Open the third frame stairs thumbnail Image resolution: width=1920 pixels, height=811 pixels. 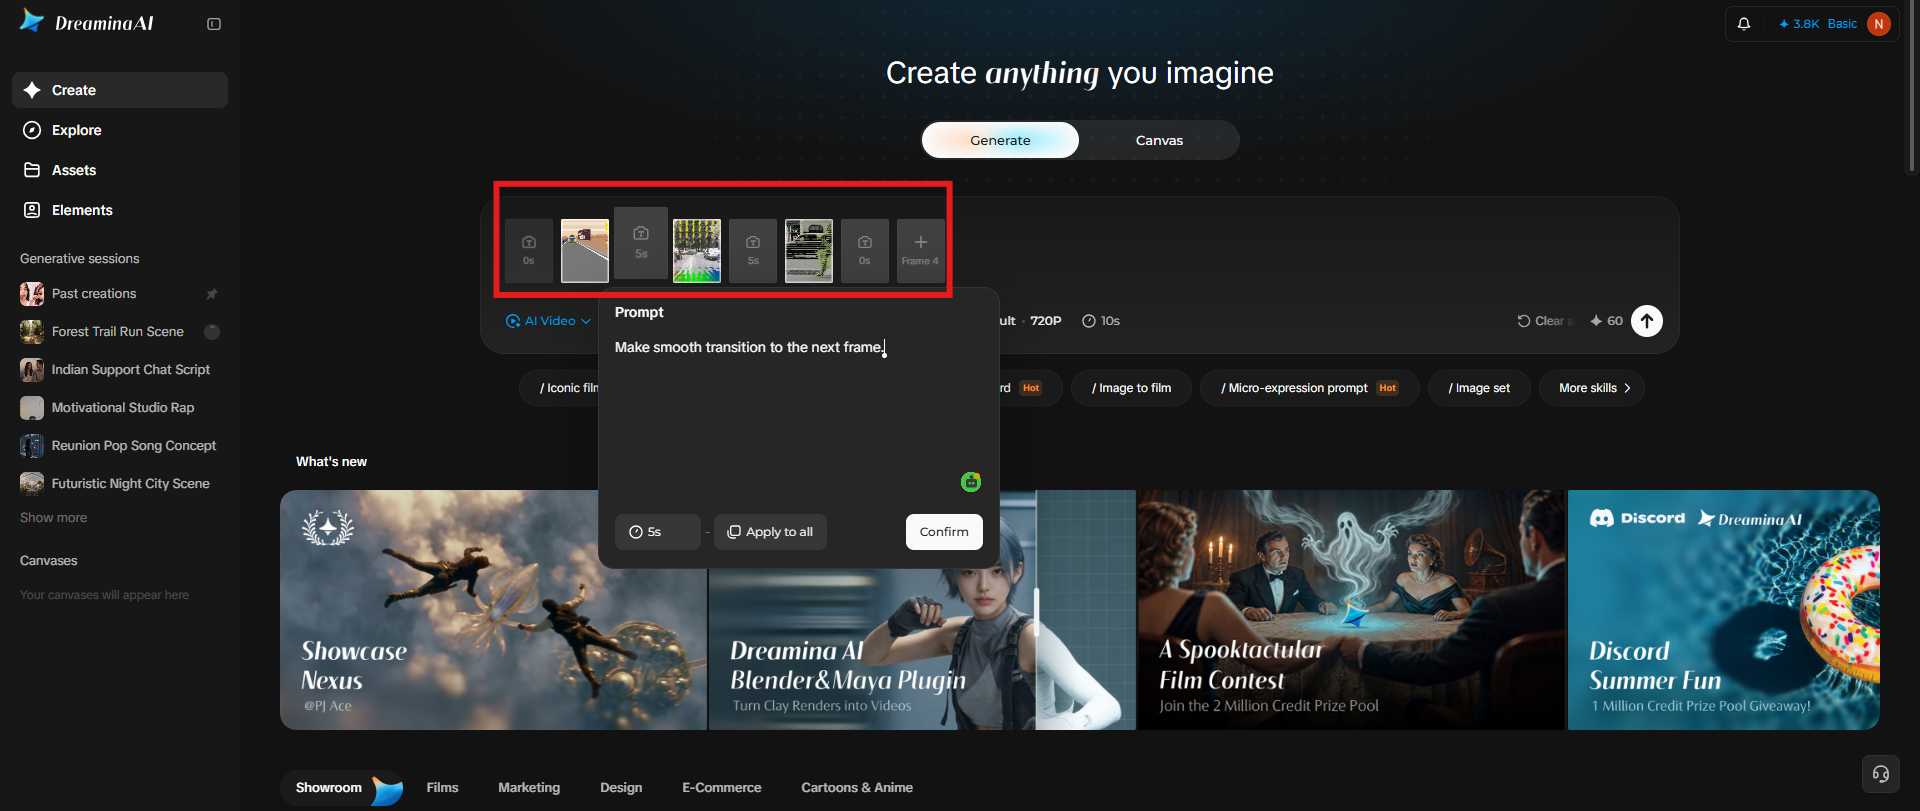click(x=809, y=251)
